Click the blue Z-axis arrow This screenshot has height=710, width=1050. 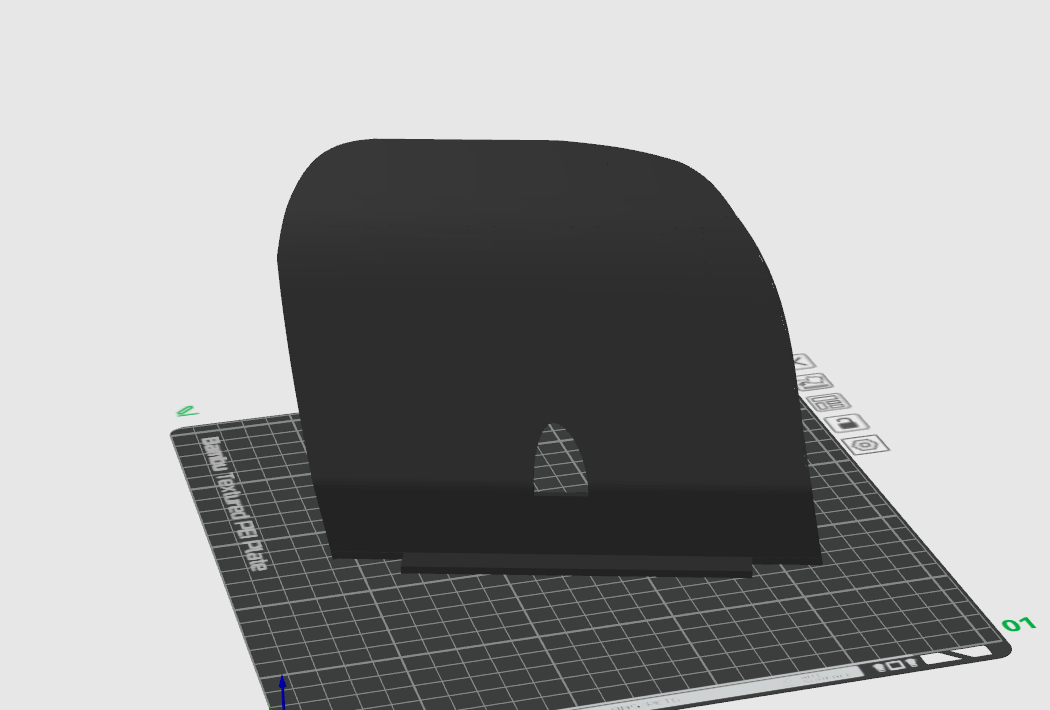[x=283, y=690]
